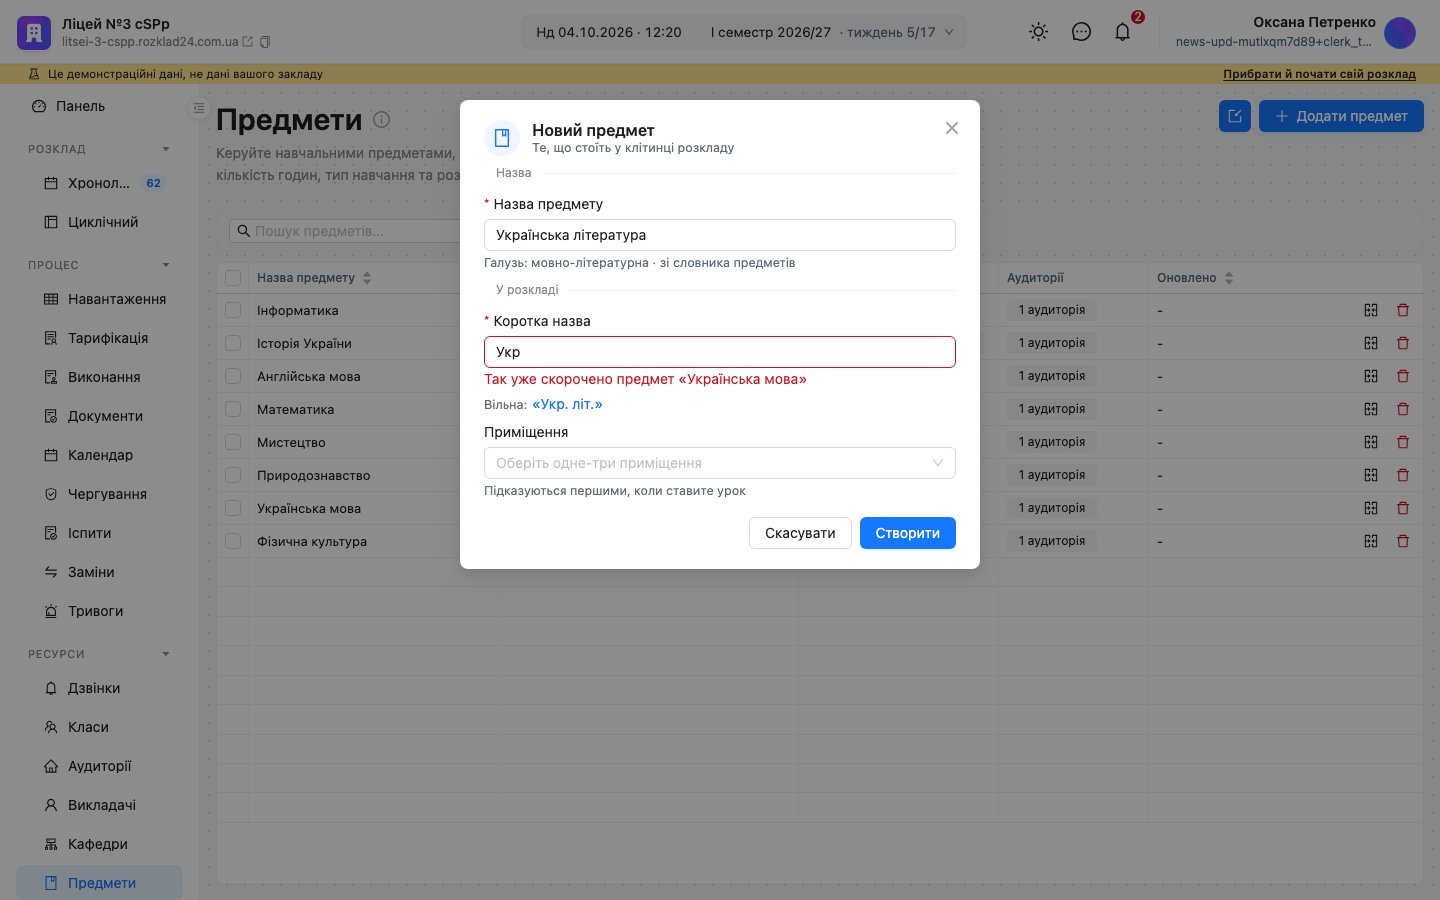Image resolution: width=1440 pixels, height=900 pixels.
Task: Click the Коротка назва input field
Action: [720, 352]
